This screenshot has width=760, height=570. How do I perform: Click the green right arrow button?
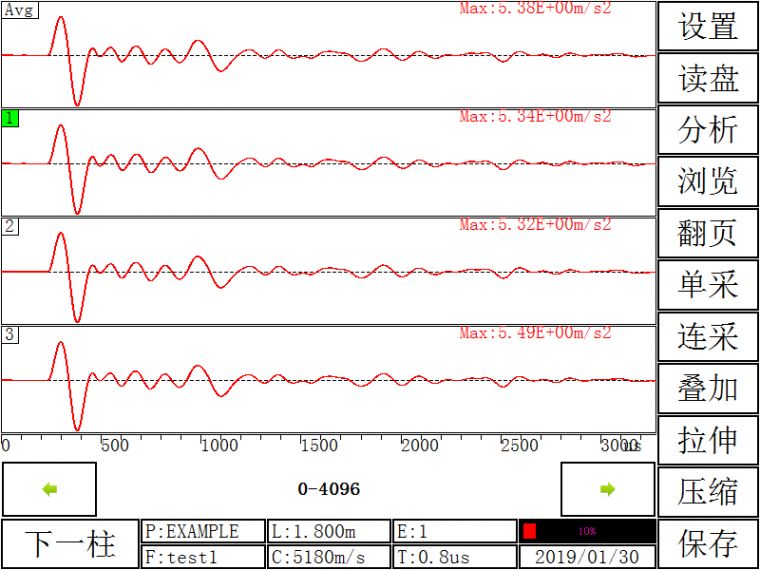[607, 489]
